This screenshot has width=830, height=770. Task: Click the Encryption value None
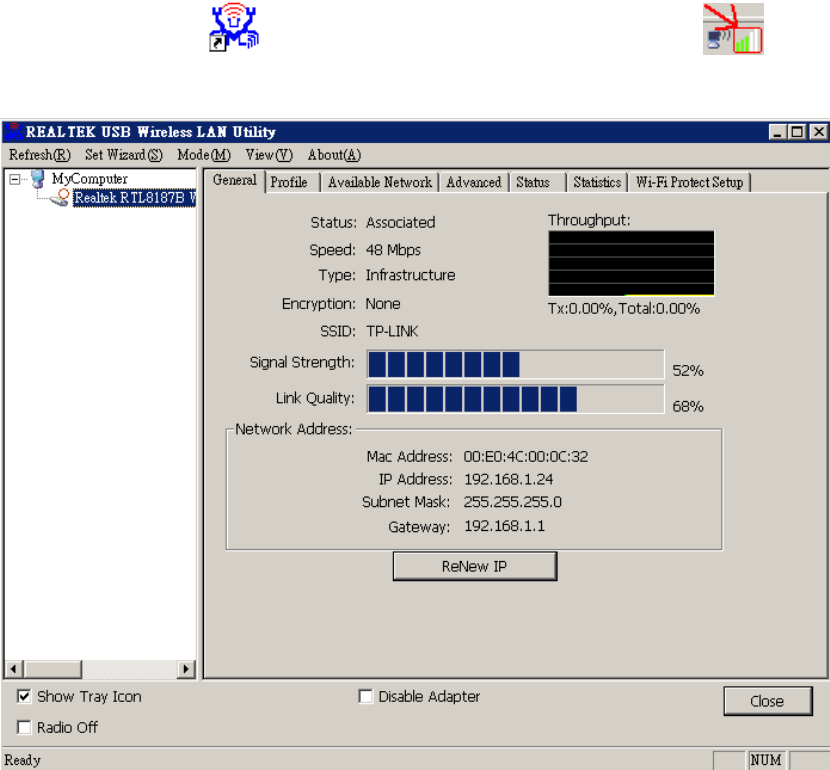coord(383,304)
